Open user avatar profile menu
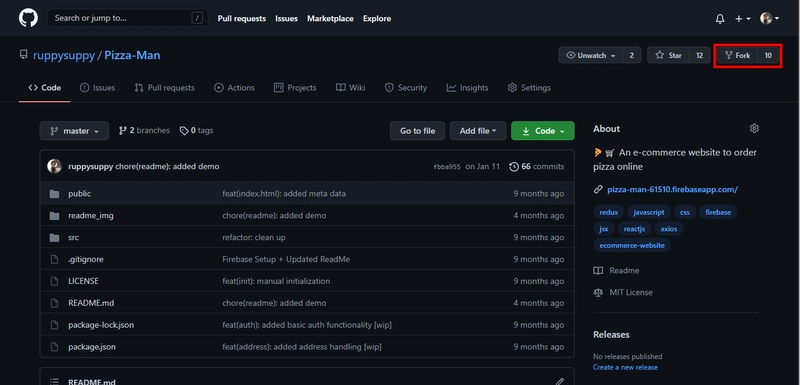The image size is (800, 385). pyautogui.click(x=769, y=19)
